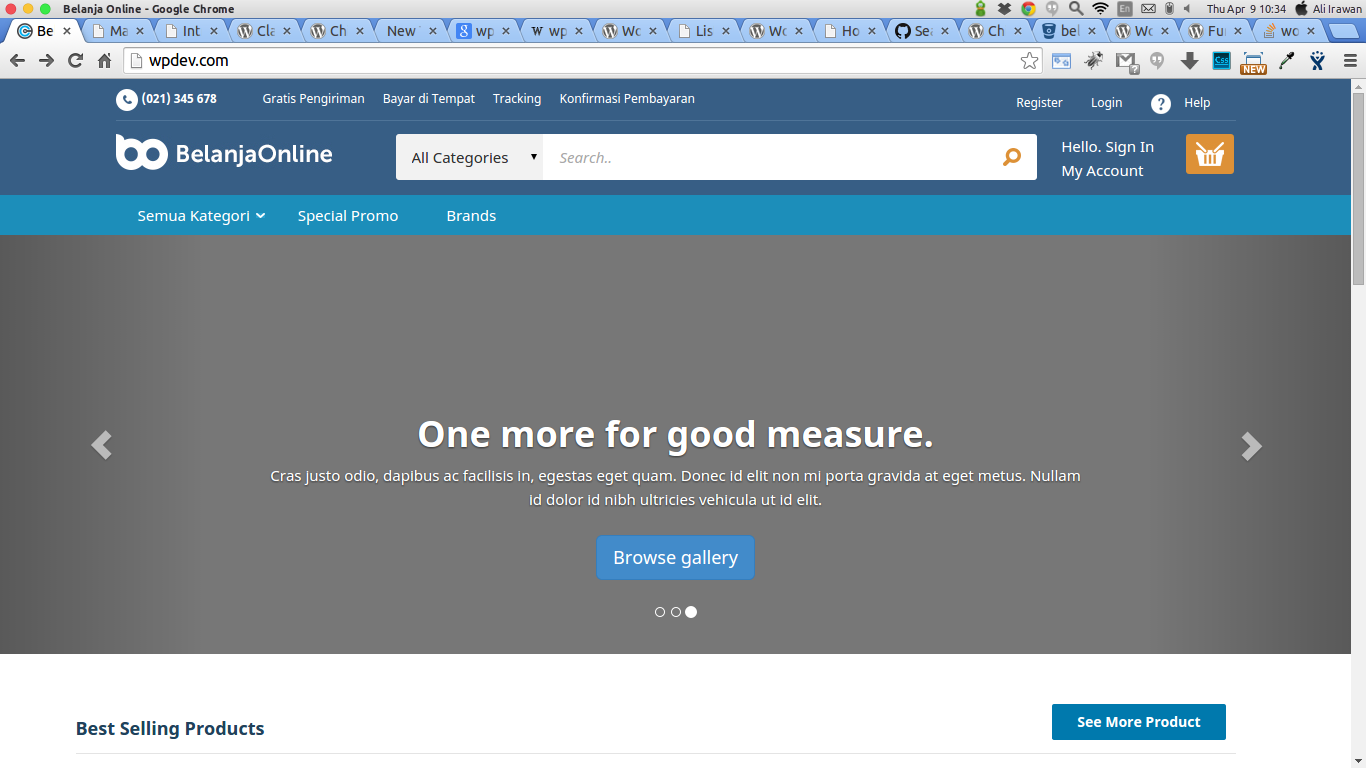Click the browser back arrow
Viewport: 1366px width, 768px height.
click(17, 61)
